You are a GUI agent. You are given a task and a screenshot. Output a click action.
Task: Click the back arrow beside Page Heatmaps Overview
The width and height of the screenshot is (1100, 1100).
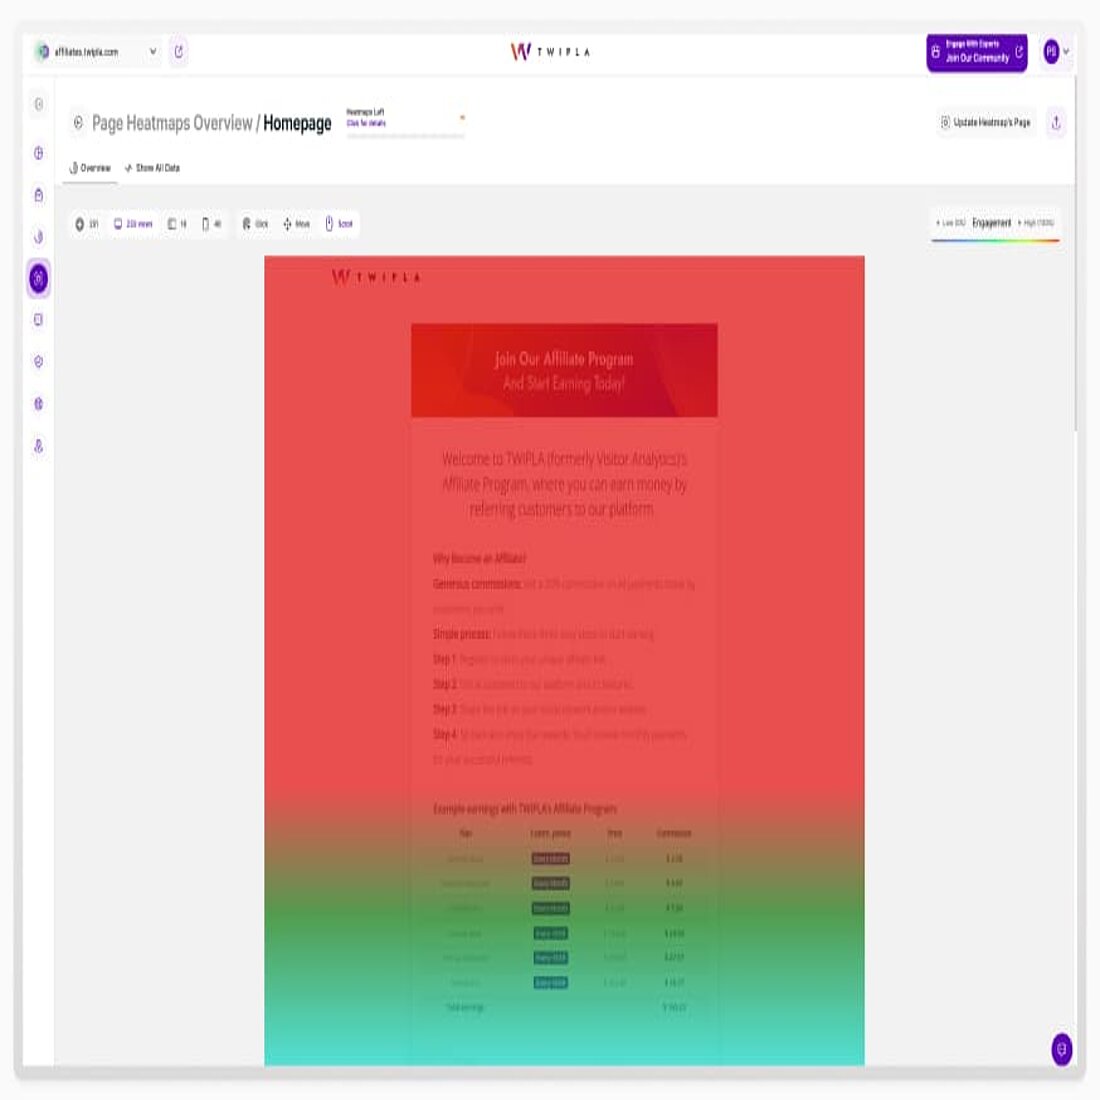tap(77, 122)
